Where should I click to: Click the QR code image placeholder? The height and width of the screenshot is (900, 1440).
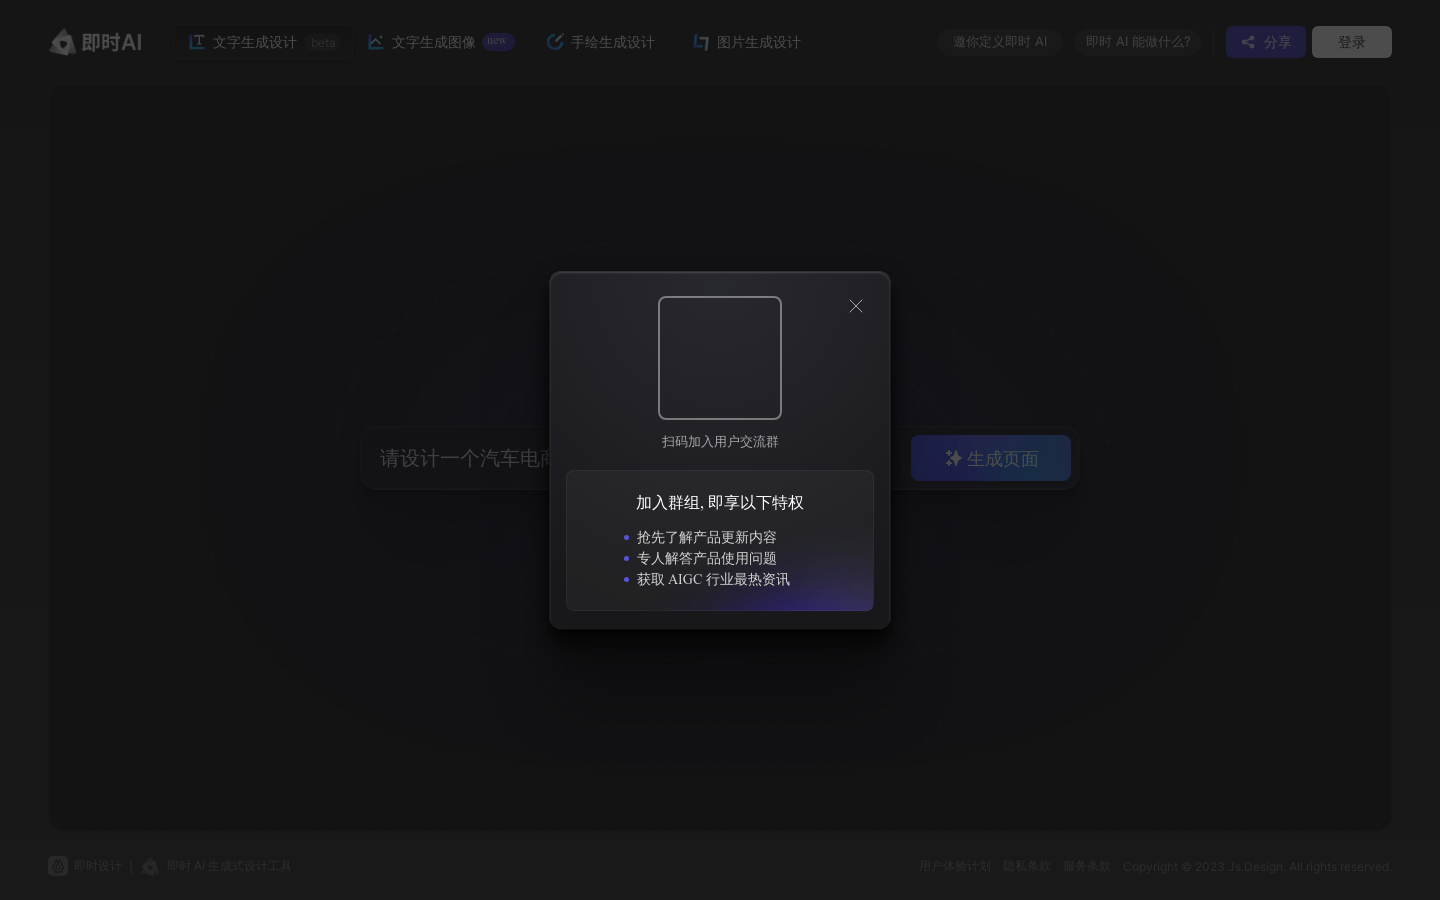tap(720, 358)
